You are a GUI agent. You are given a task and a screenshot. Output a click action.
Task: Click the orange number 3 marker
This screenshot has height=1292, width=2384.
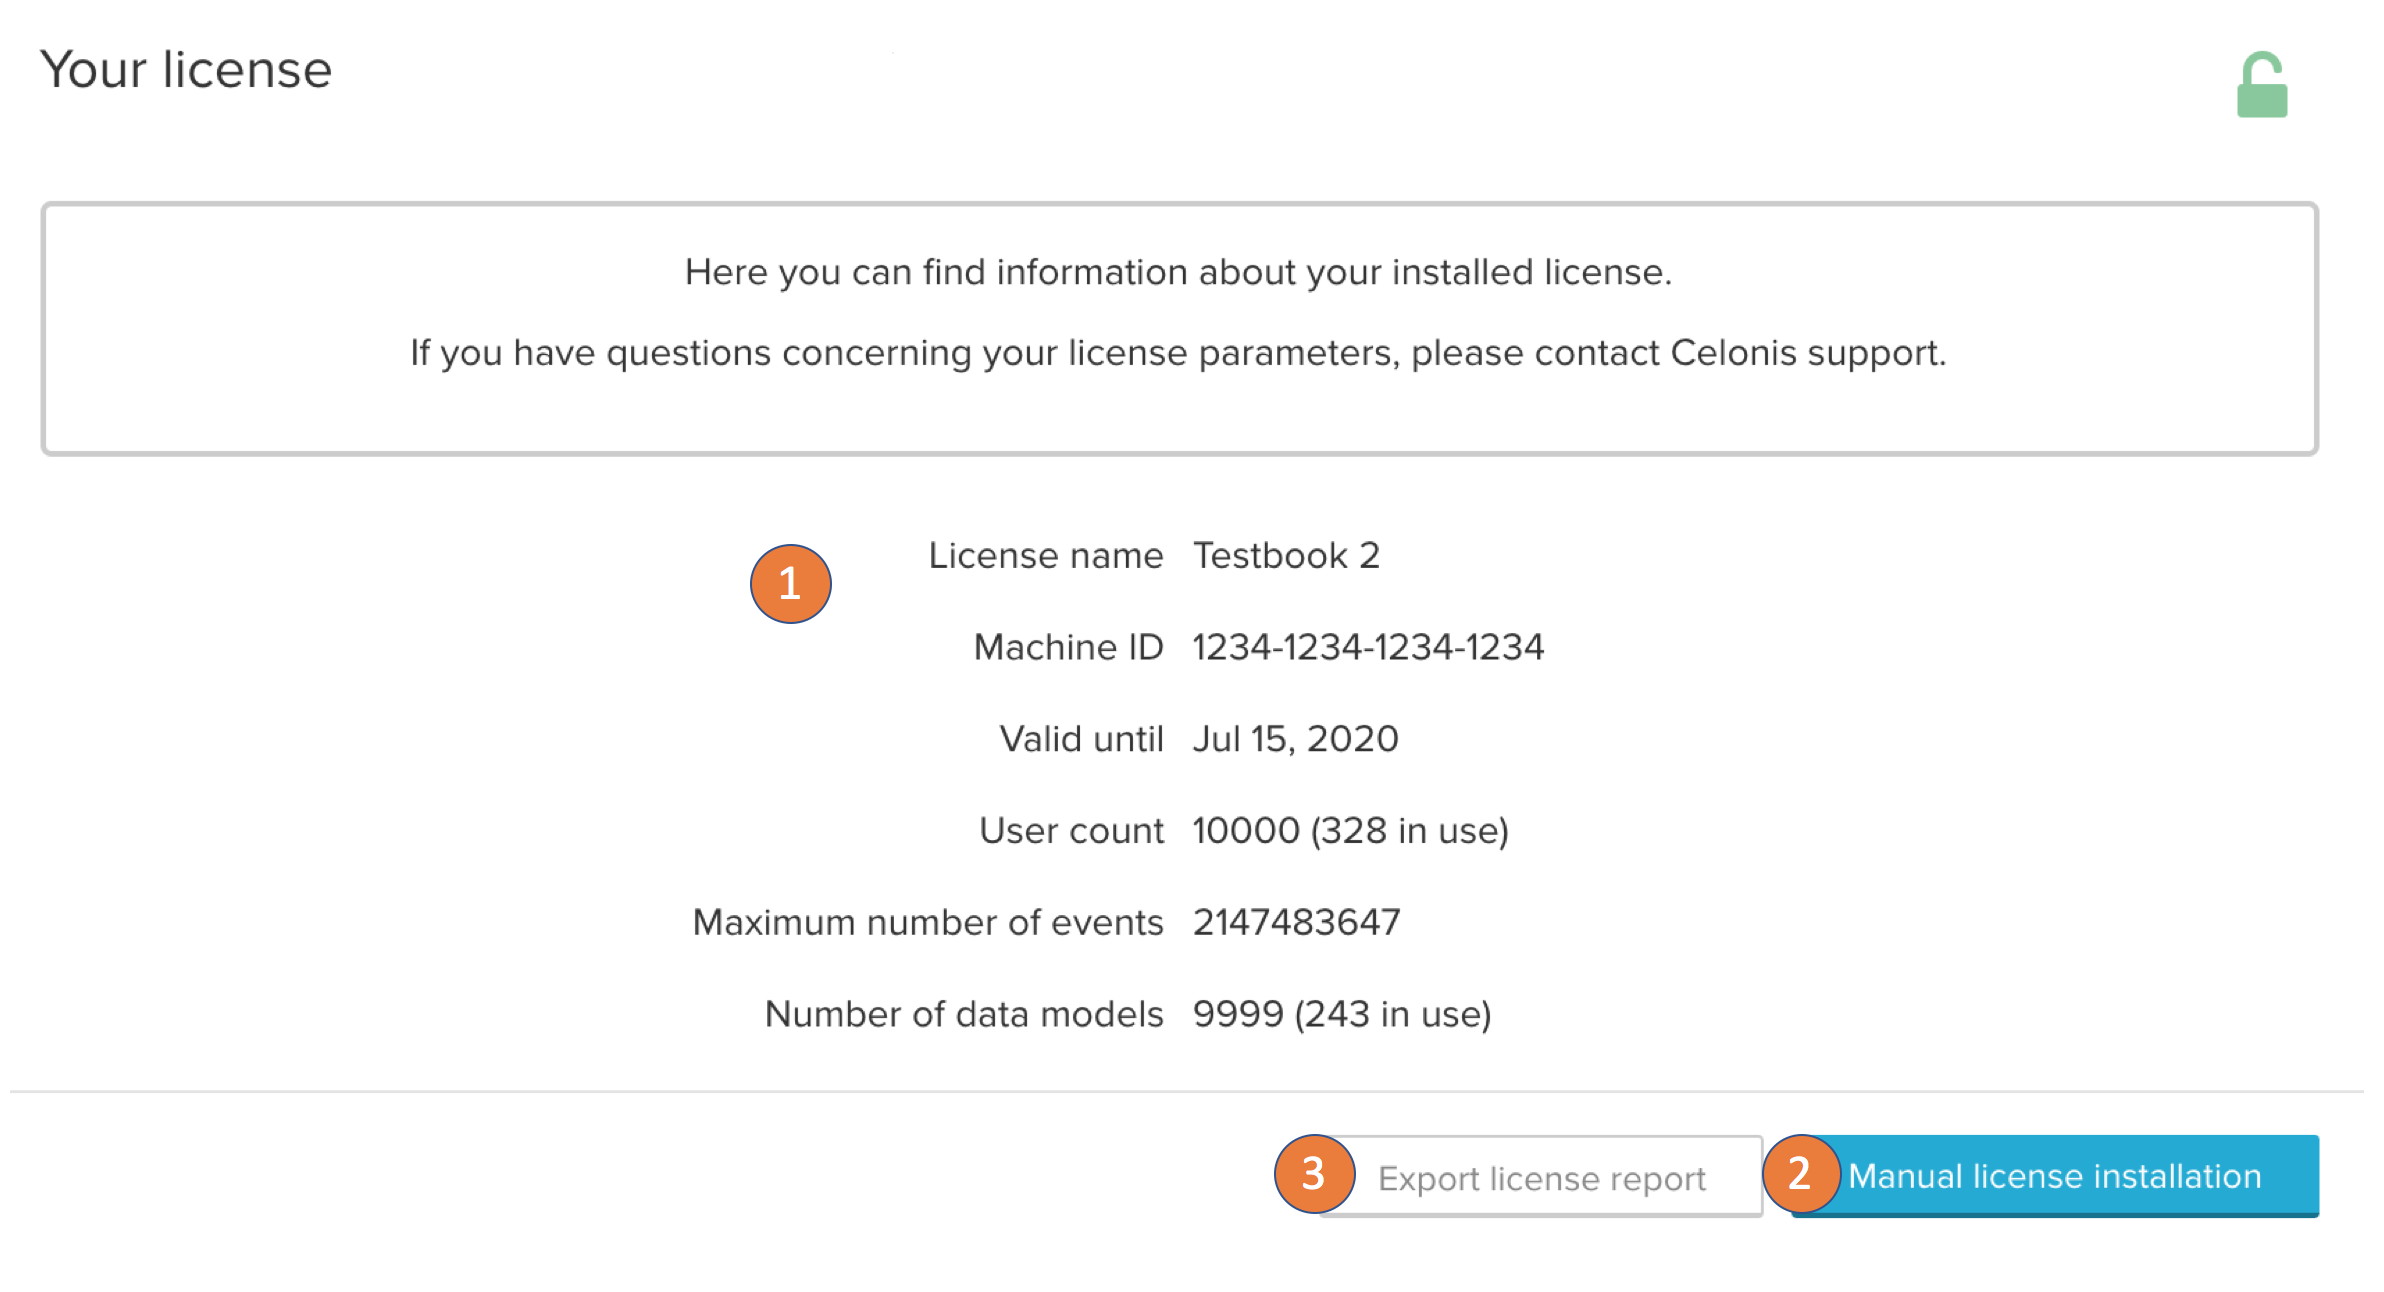[x=1314, y=1174]
